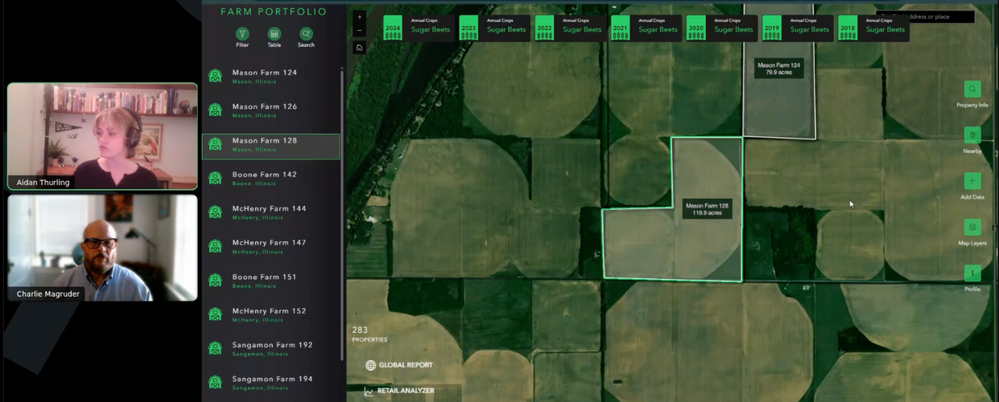
Task: Click the barn icon for McHenry Farm 144
Action: coord(215,212)
